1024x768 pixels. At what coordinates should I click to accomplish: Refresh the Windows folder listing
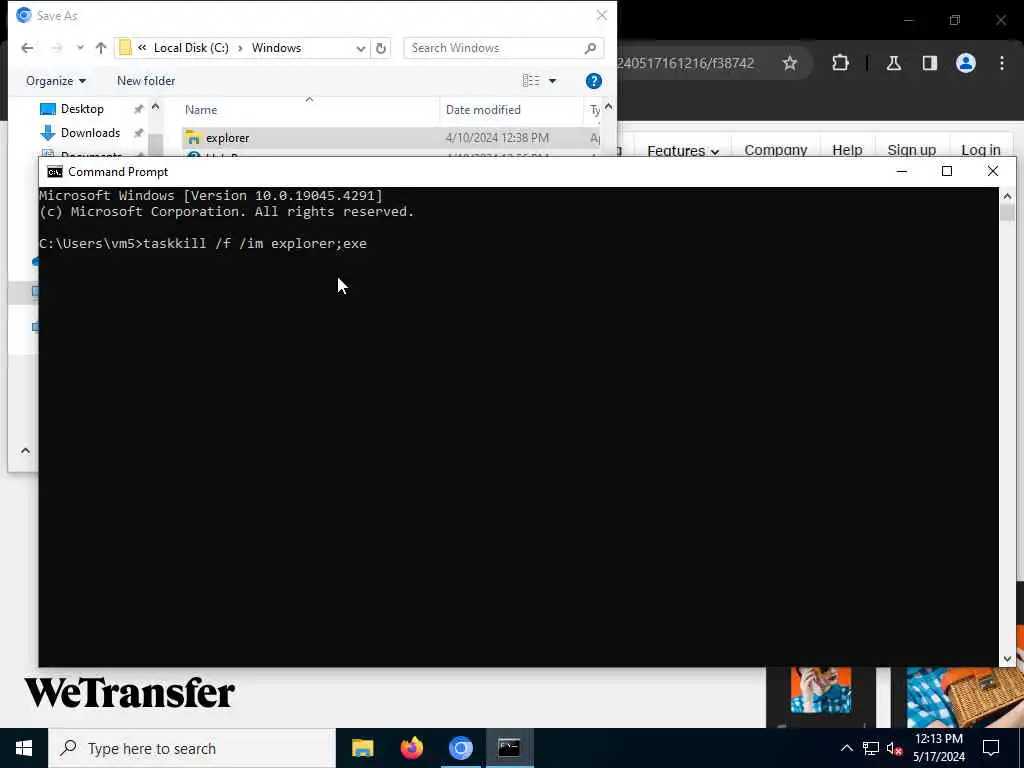coord(381,48)
